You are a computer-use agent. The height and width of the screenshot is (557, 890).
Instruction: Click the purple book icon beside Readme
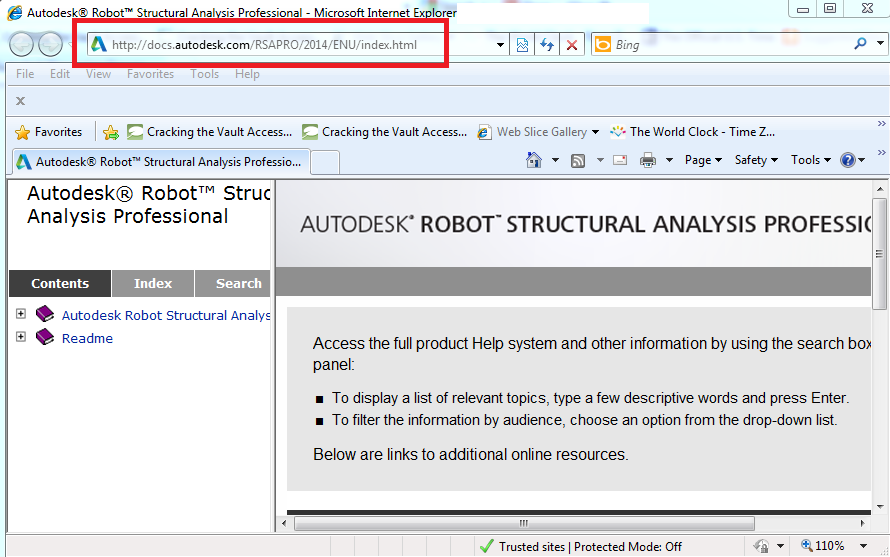45,337
